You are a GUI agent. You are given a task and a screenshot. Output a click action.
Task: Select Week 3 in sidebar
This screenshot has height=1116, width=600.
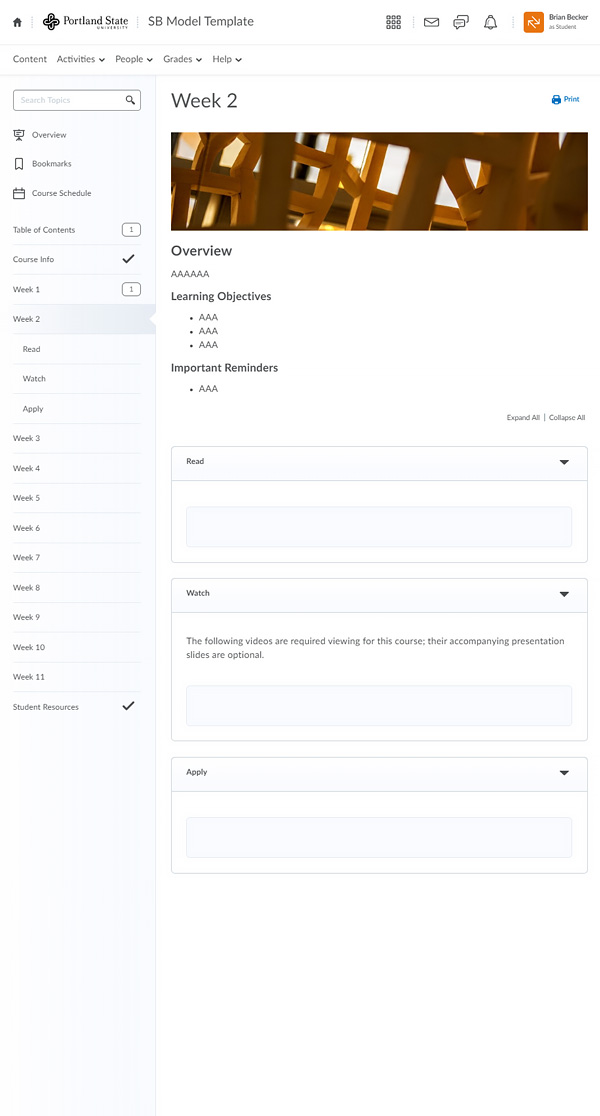pos(77,438)
